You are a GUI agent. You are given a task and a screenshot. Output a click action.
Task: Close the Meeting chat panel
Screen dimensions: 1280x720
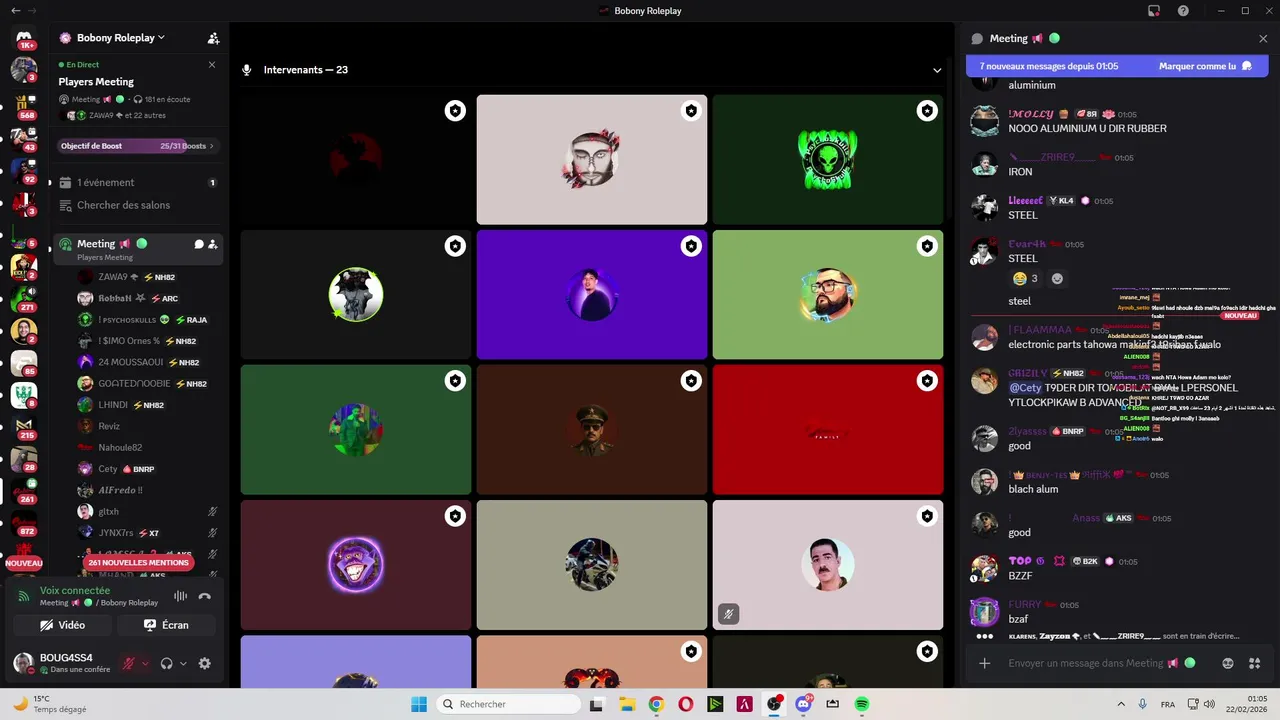tap(1263, 38)
